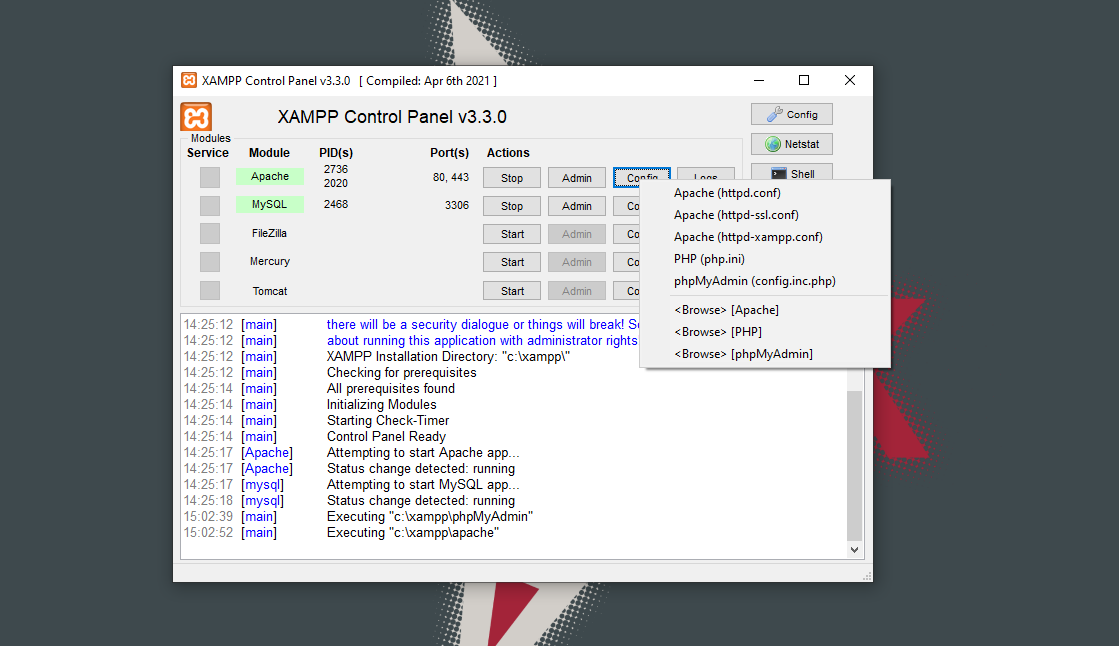Choose Apache (httpd-ssl.conf) from menu
1119x646 pixels.
click(736, 215)
